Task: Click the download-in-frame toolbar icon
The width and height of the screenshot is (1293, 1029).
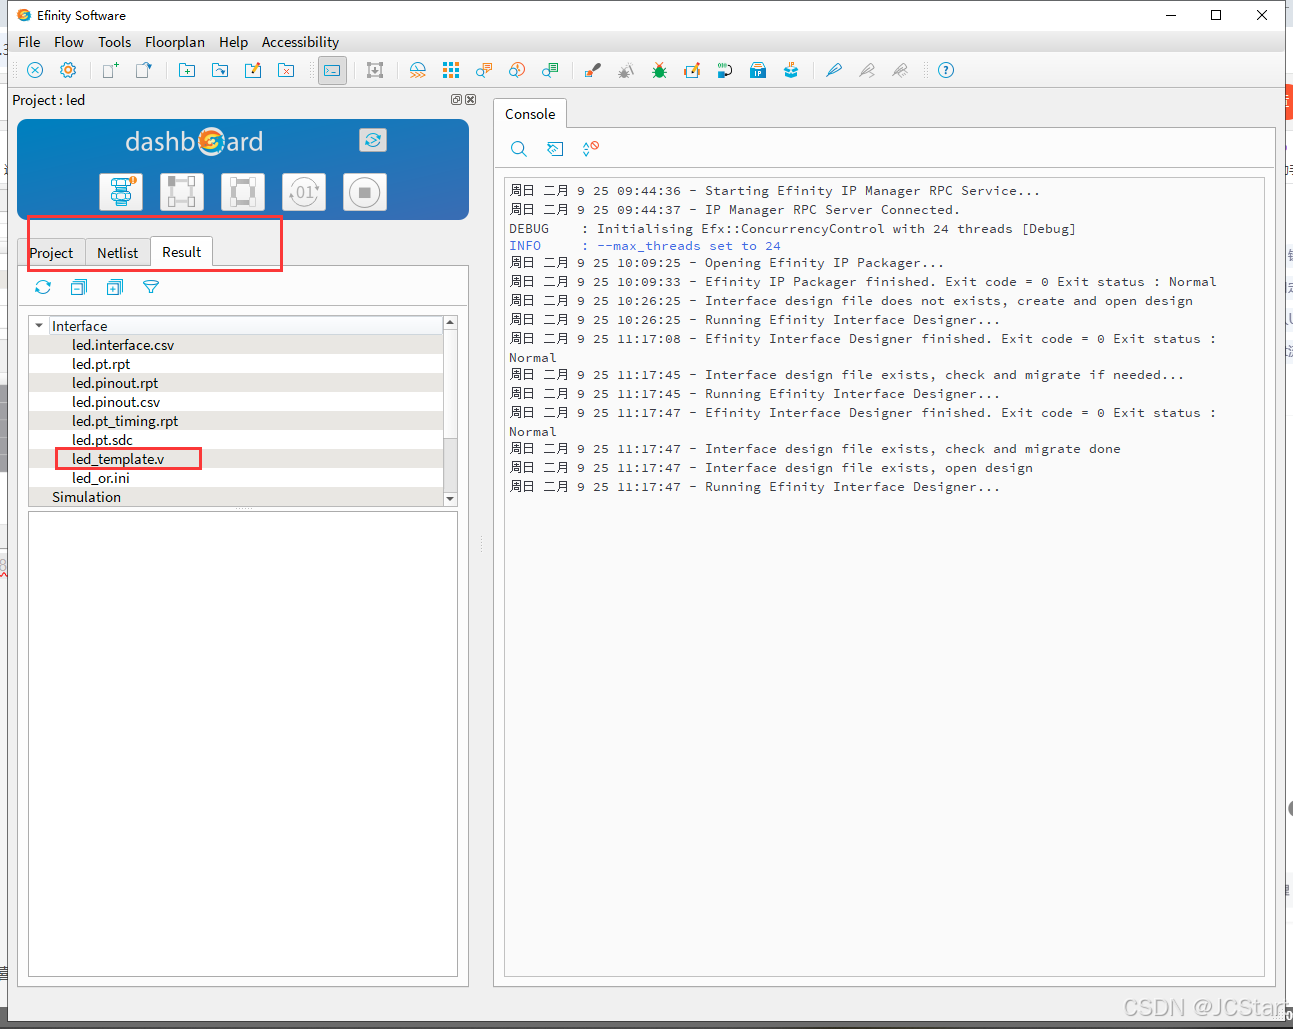Action: tap(375, 70)
